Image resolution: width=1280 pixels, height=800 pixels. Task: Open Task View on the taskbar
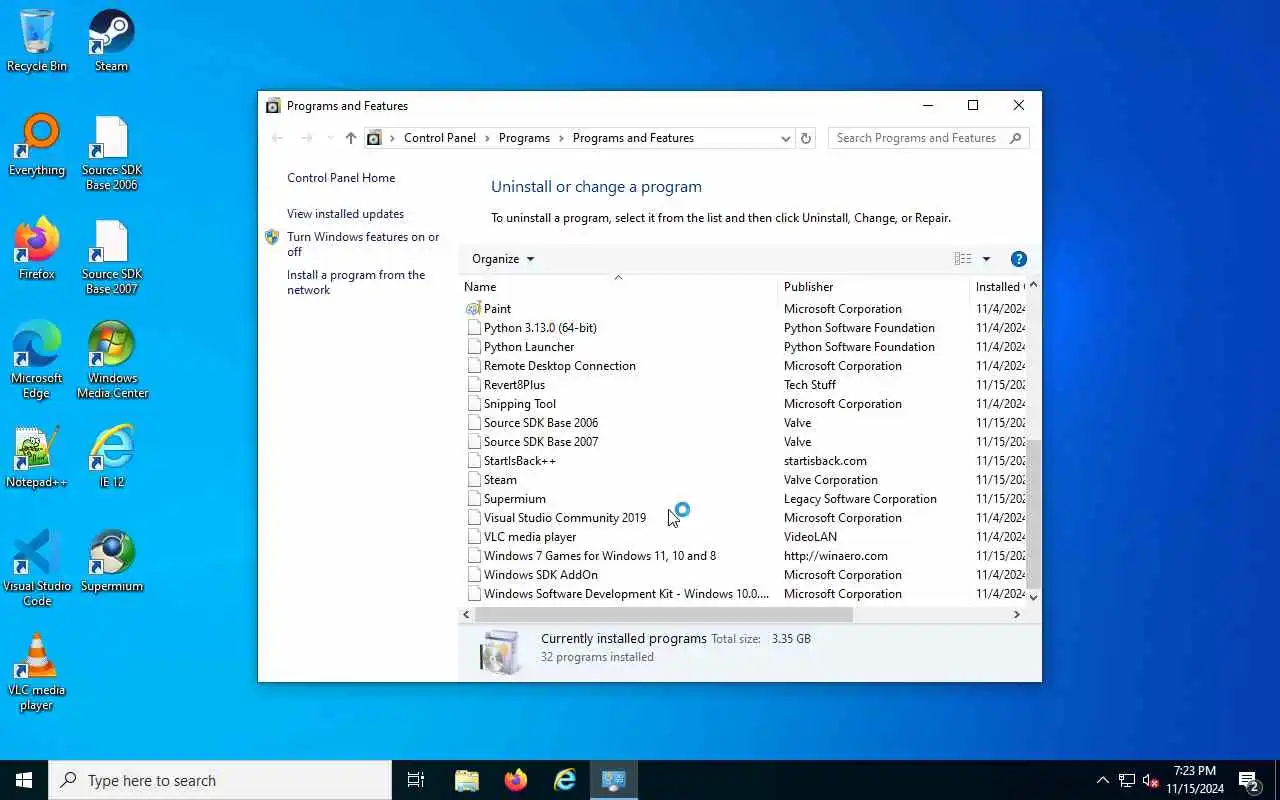coord(416,780)
